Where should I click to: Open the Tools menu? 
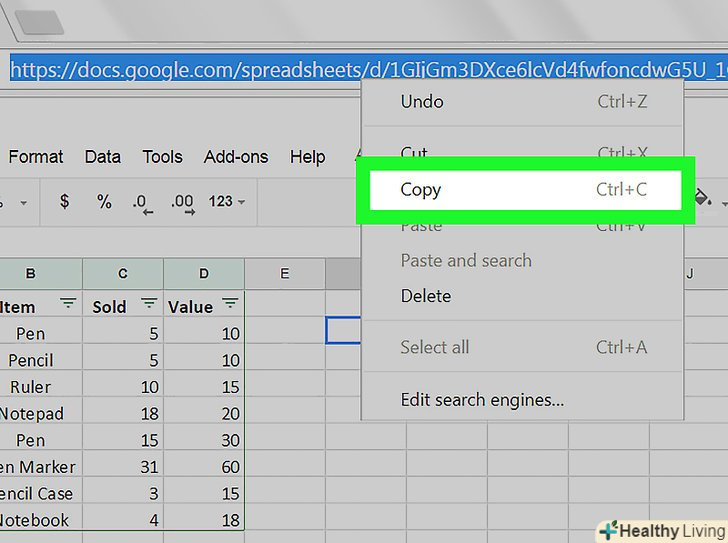(162, 157)
